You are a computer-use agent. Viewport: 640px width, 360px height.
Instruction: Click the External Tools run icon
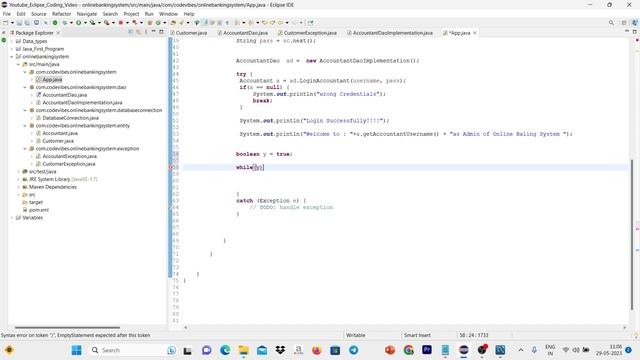click(x=107, y=23)
